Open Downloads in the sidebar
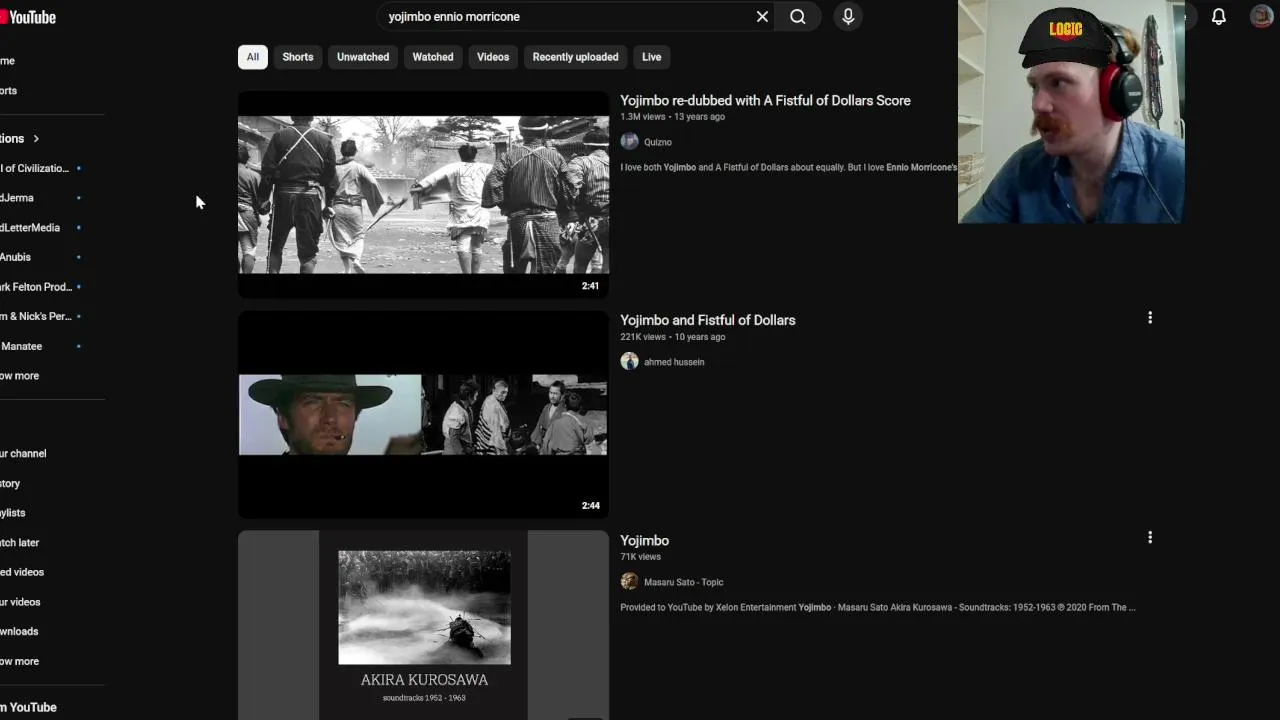This screenshot has height=720, width=1280. point(20,632)
